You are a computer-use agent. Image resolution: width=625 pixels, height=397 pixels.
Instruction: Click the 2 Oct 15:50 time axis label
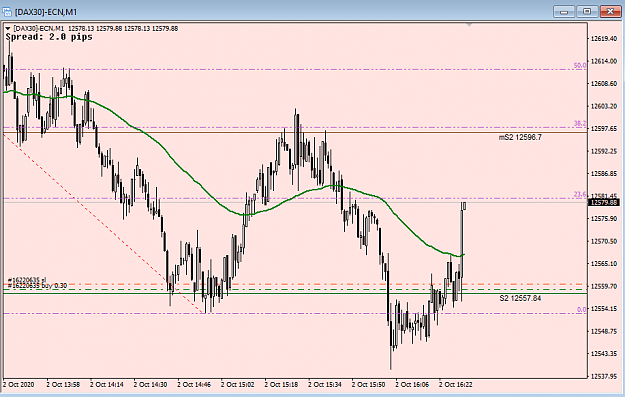coord(369,385)
